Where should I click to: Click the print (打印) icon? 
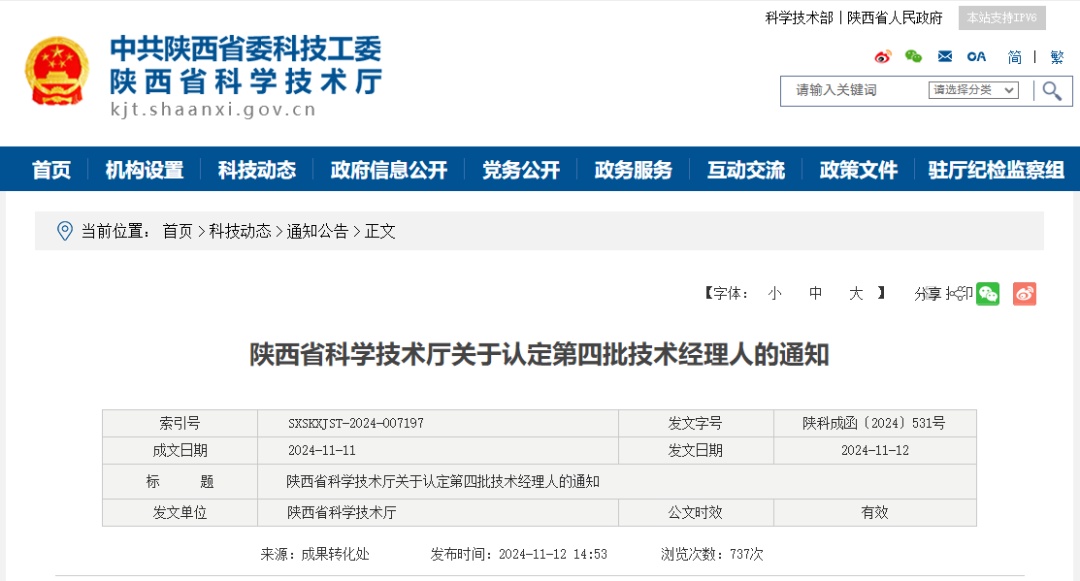pos(959,294)
